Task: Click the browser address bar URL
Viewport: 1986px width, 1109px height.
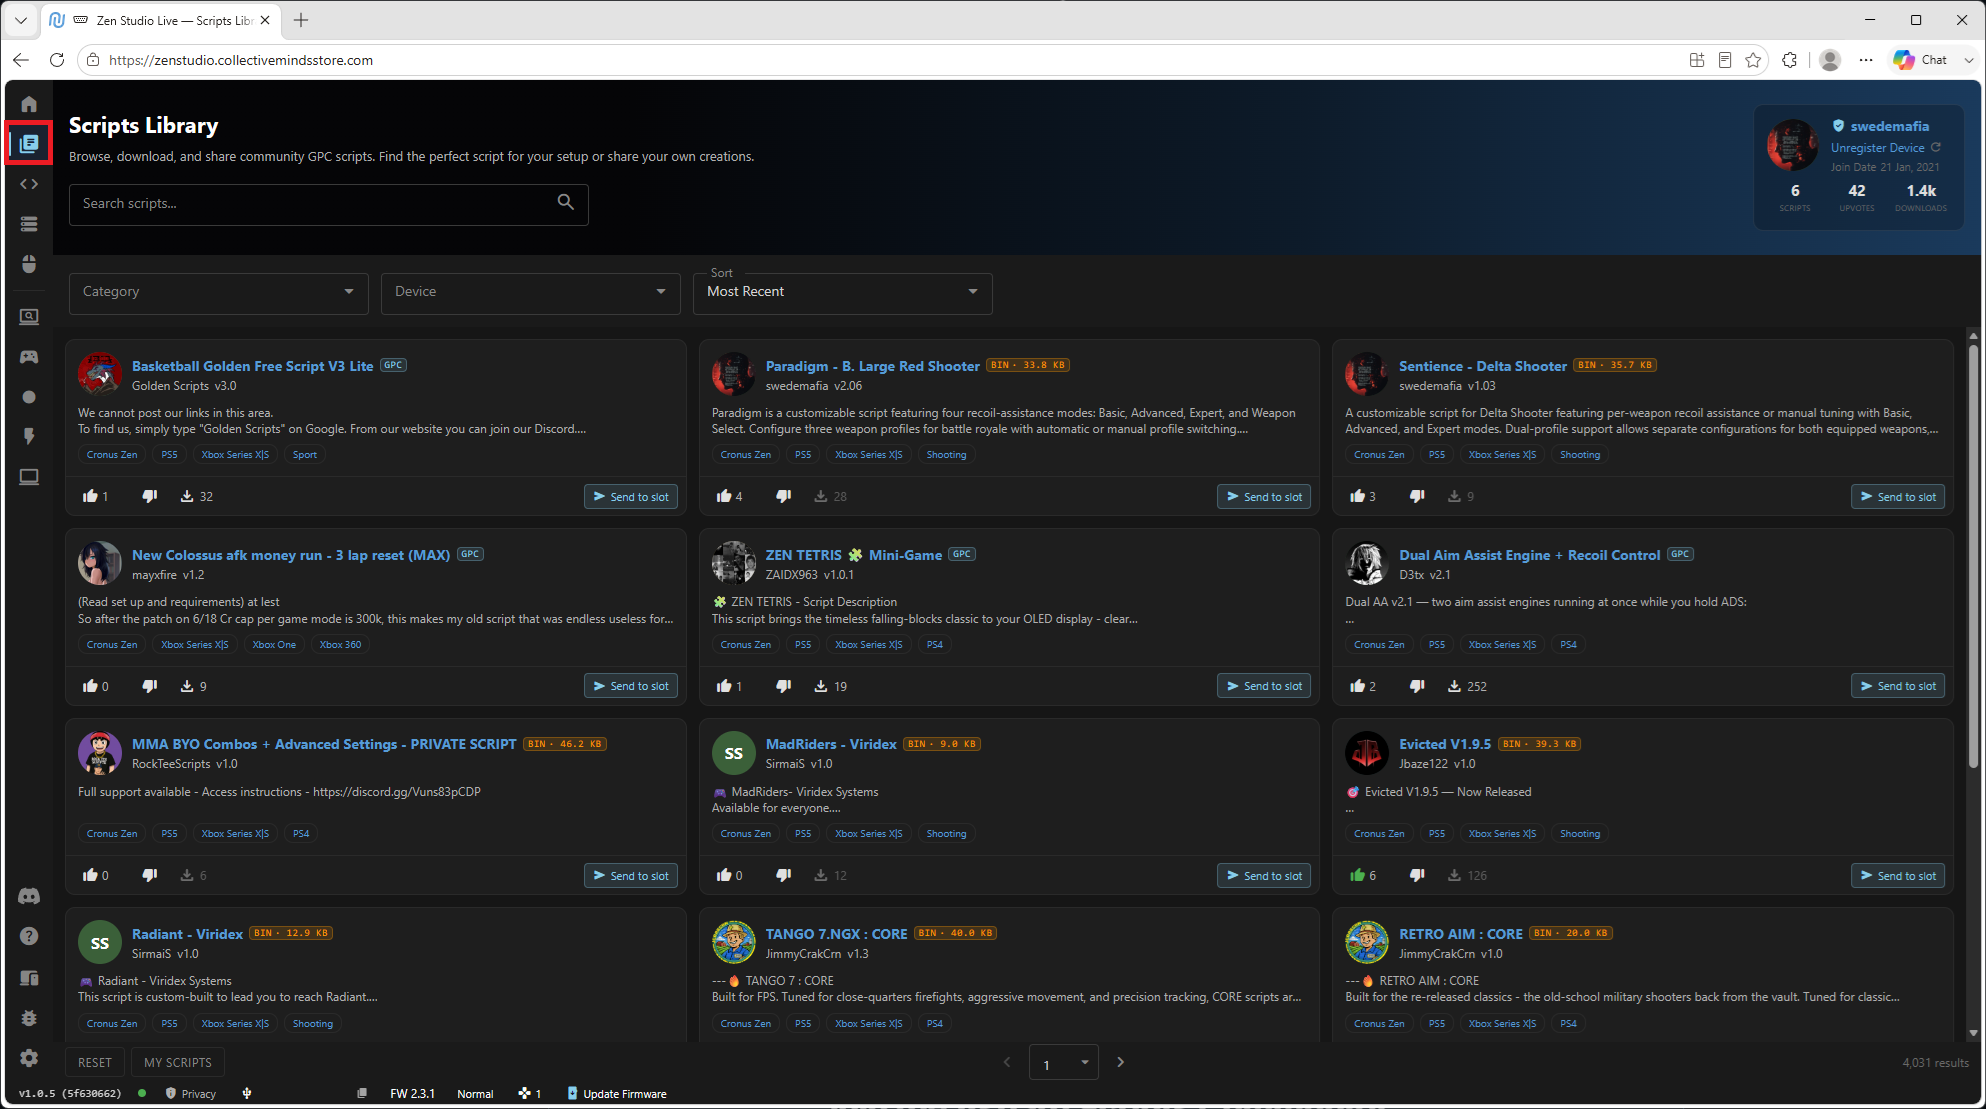Action: (240, 60)
